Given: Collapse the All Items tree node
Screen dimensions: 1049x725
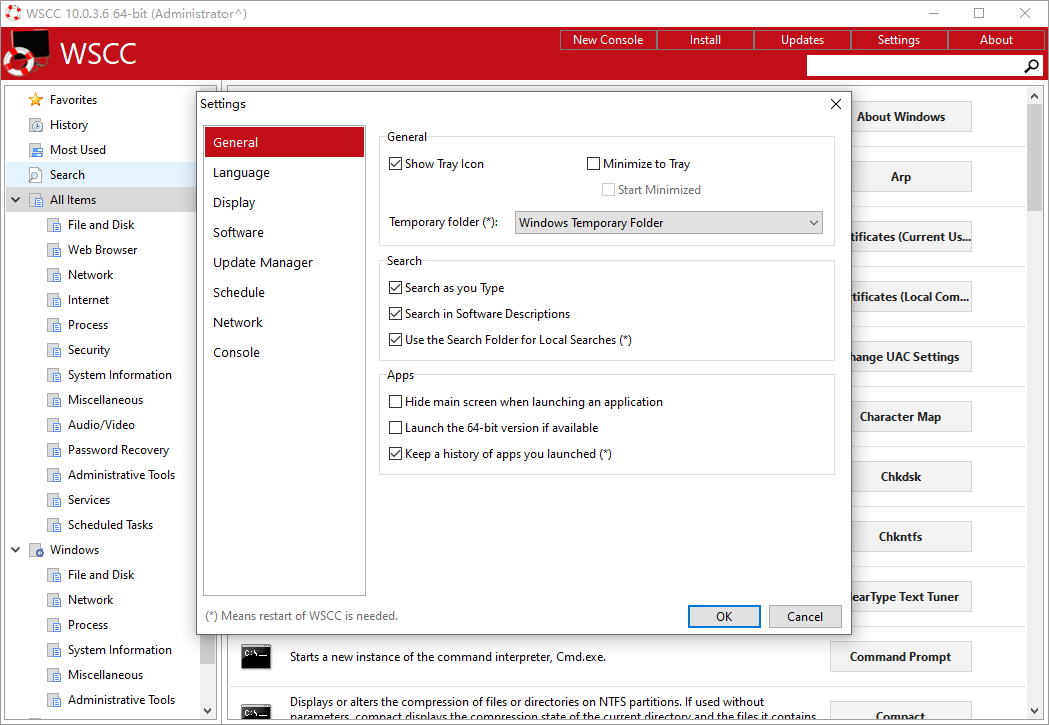Looking at the screenshot, I should point(15,200).
